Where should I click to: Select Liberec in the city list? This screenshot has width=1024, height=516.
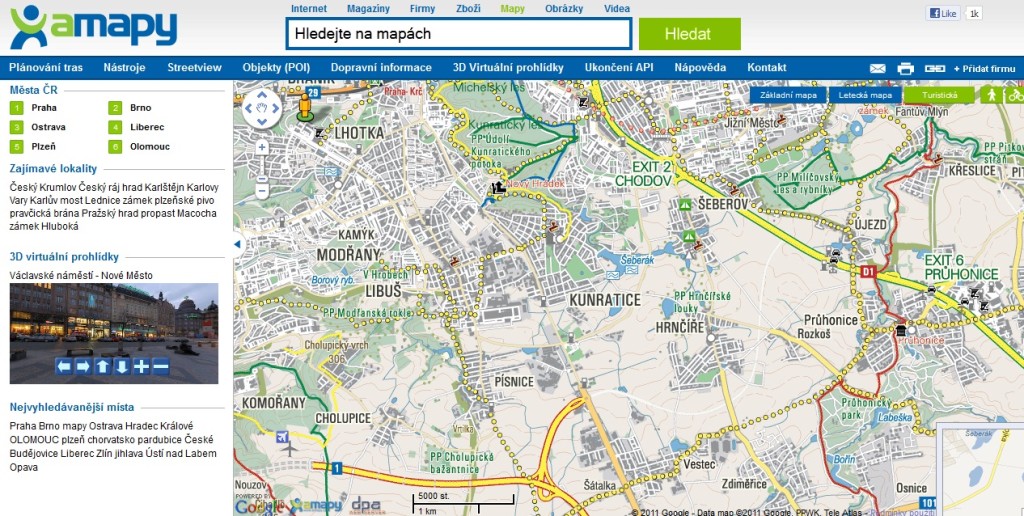[x=147, y=127]
